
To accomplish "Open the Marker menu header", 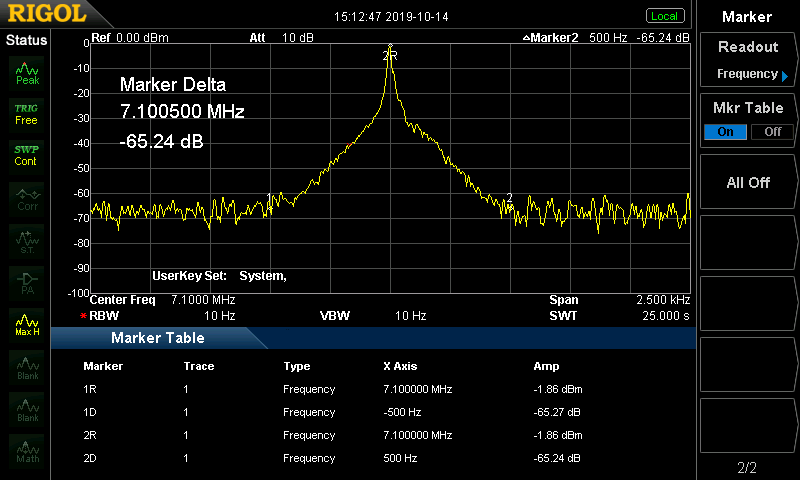I will tap(747, 16).
